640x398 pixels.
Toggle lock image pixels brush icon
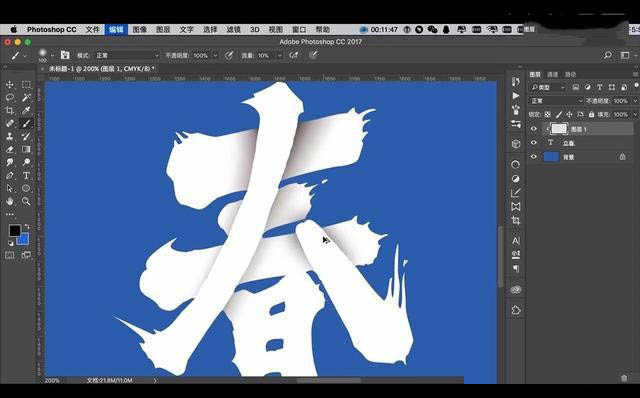click(x=559, y=114)
